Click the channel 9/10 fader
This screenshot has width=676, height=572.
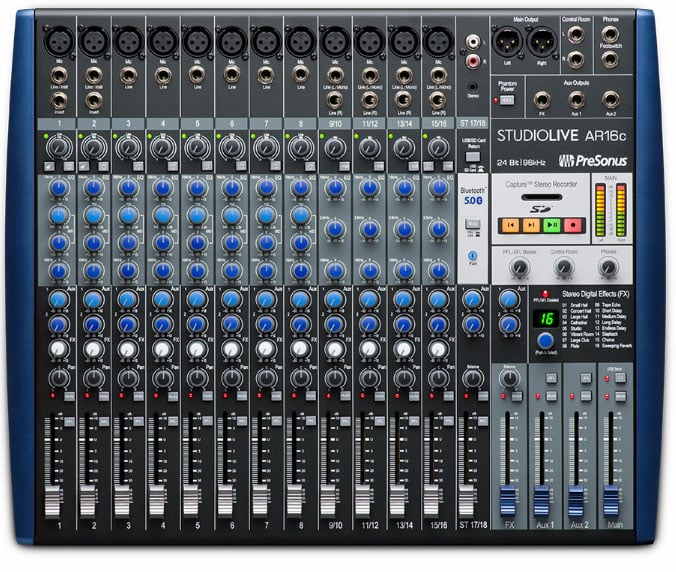coord(329,501)
